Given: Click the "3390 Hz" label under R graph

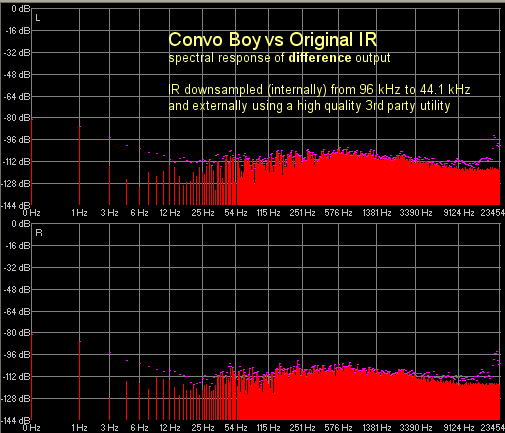Looking at the screenshot, I should [x=416, y=428].
